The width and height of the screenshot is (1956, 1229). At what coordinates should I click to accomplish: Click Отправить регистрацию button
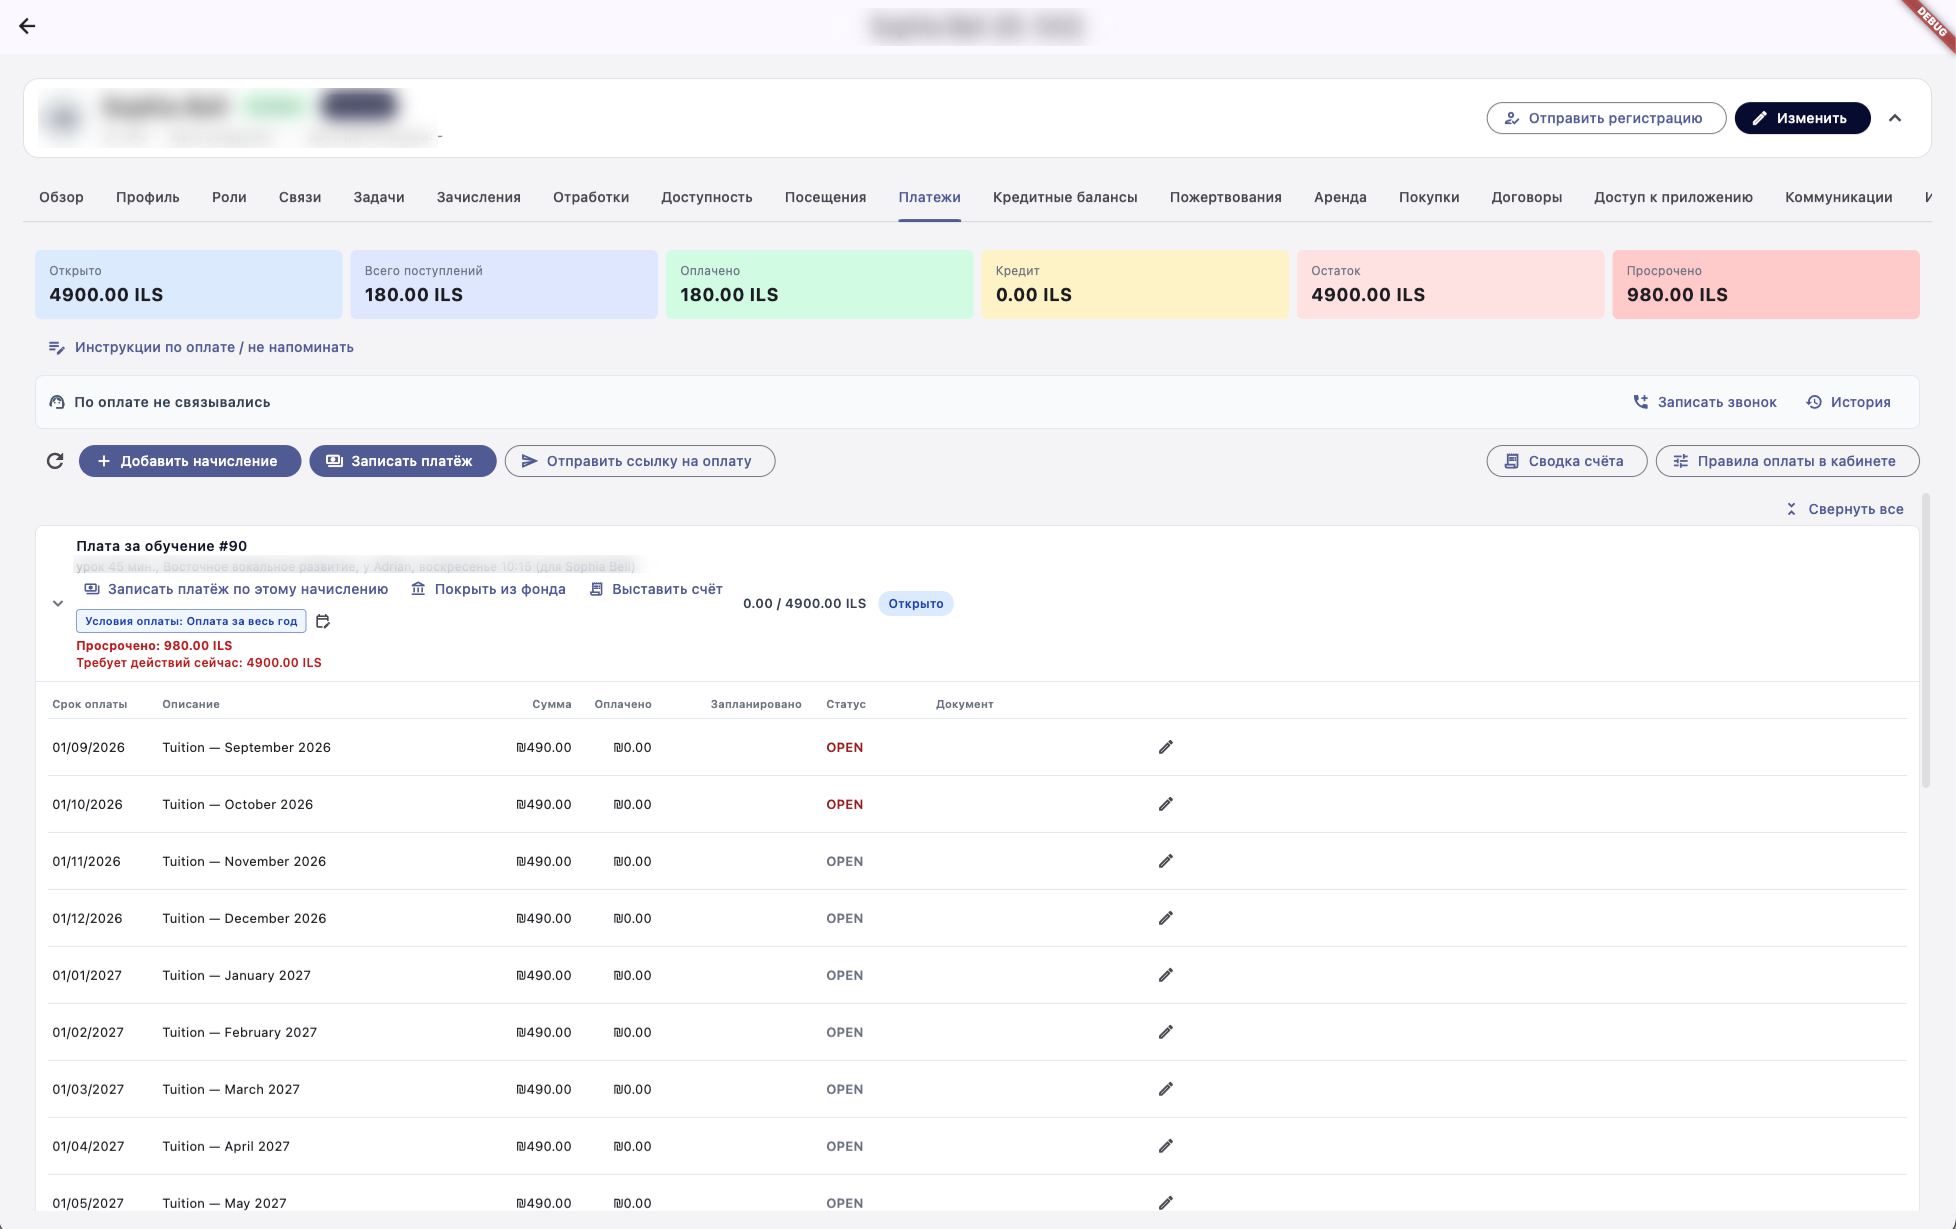point(1606,118)
